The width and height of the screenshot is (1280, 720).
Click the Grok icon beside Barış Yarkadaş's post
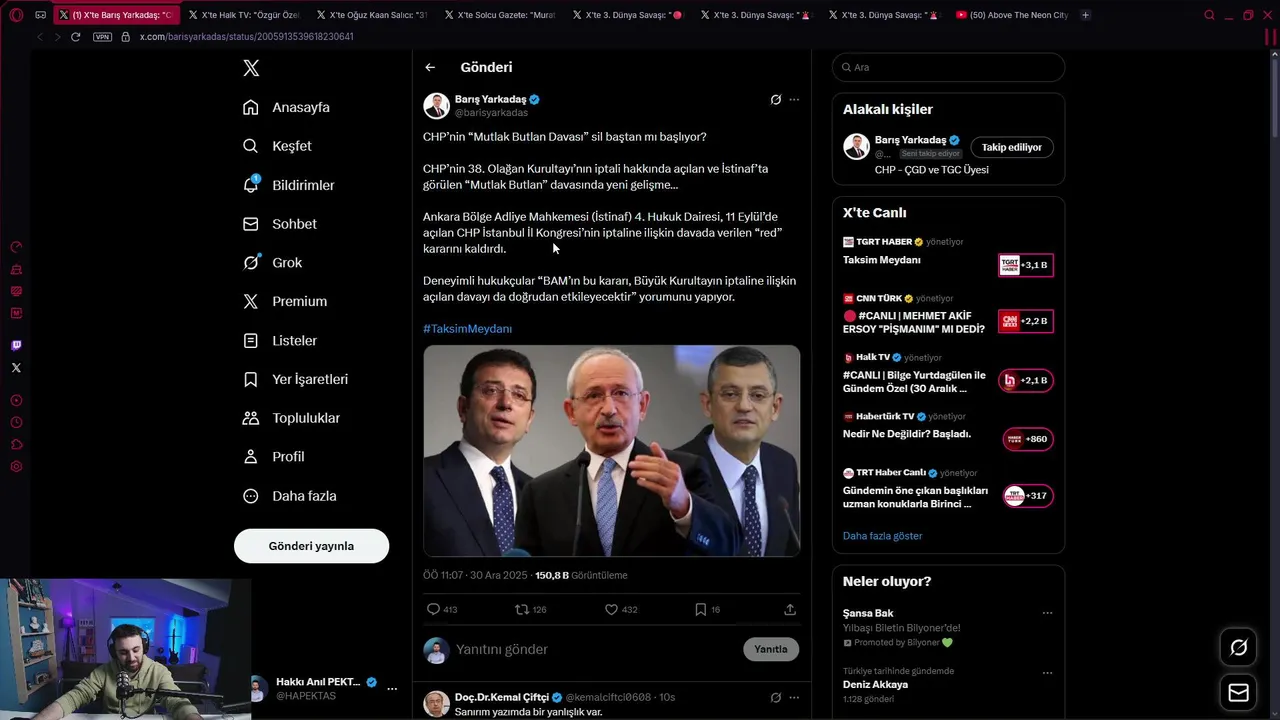click(x=775, y=100)
